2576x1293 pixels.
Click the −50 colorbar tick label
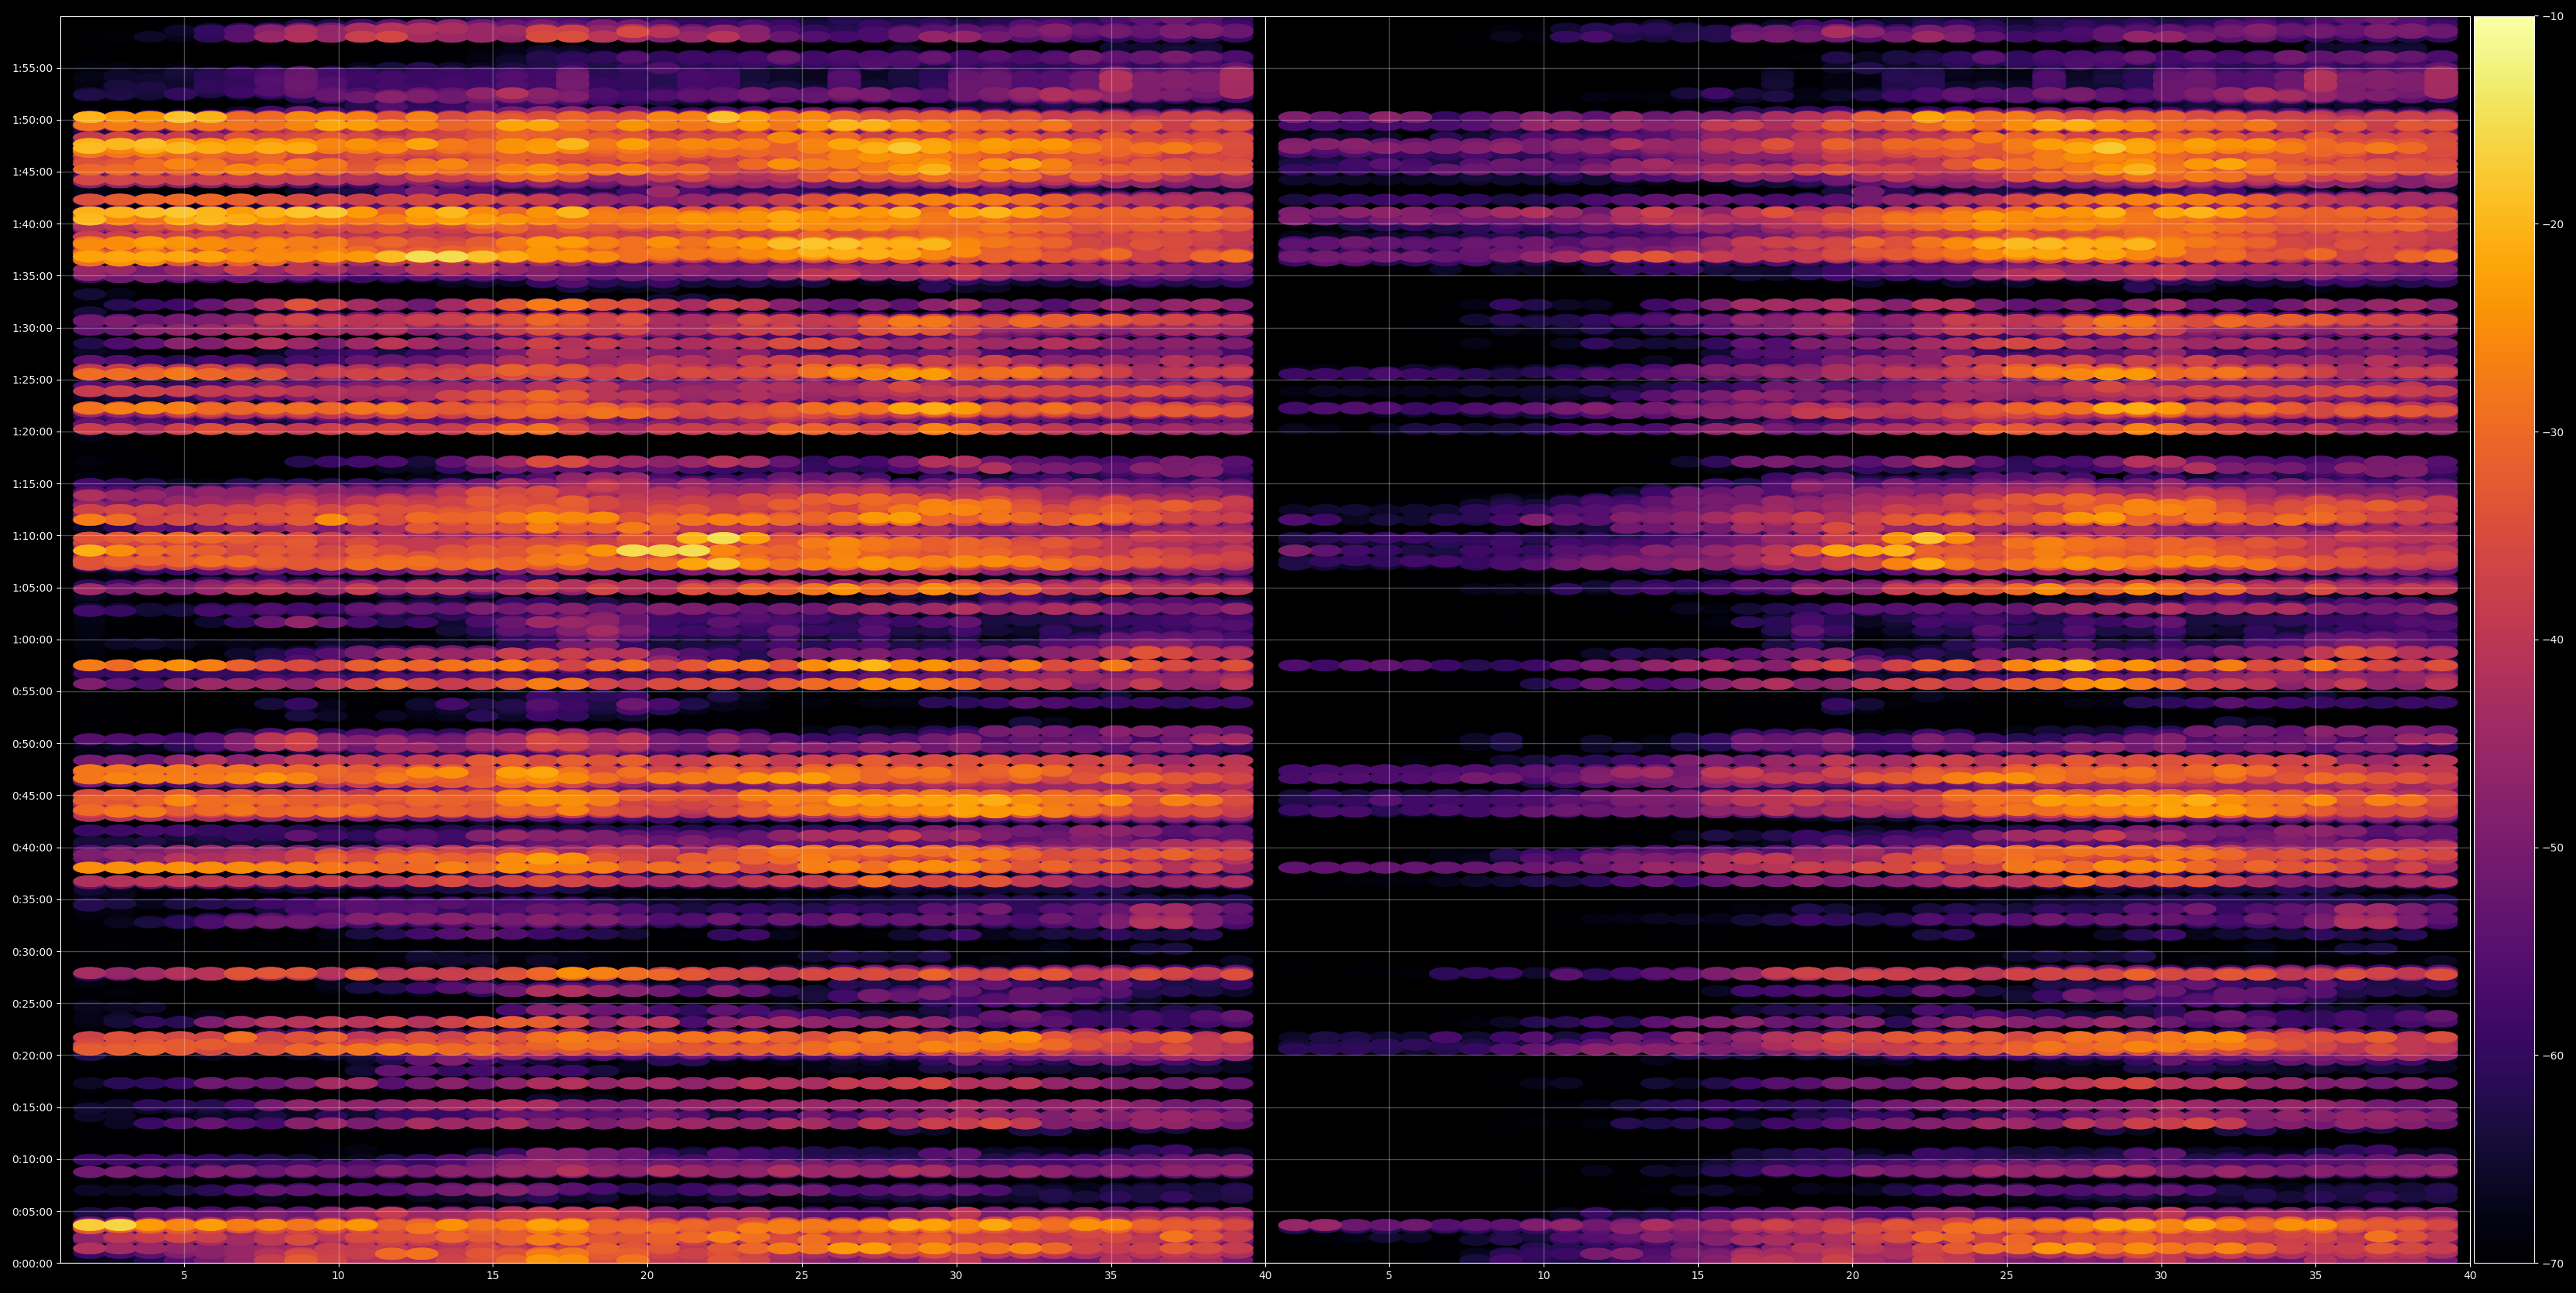tap(2553, 848)
